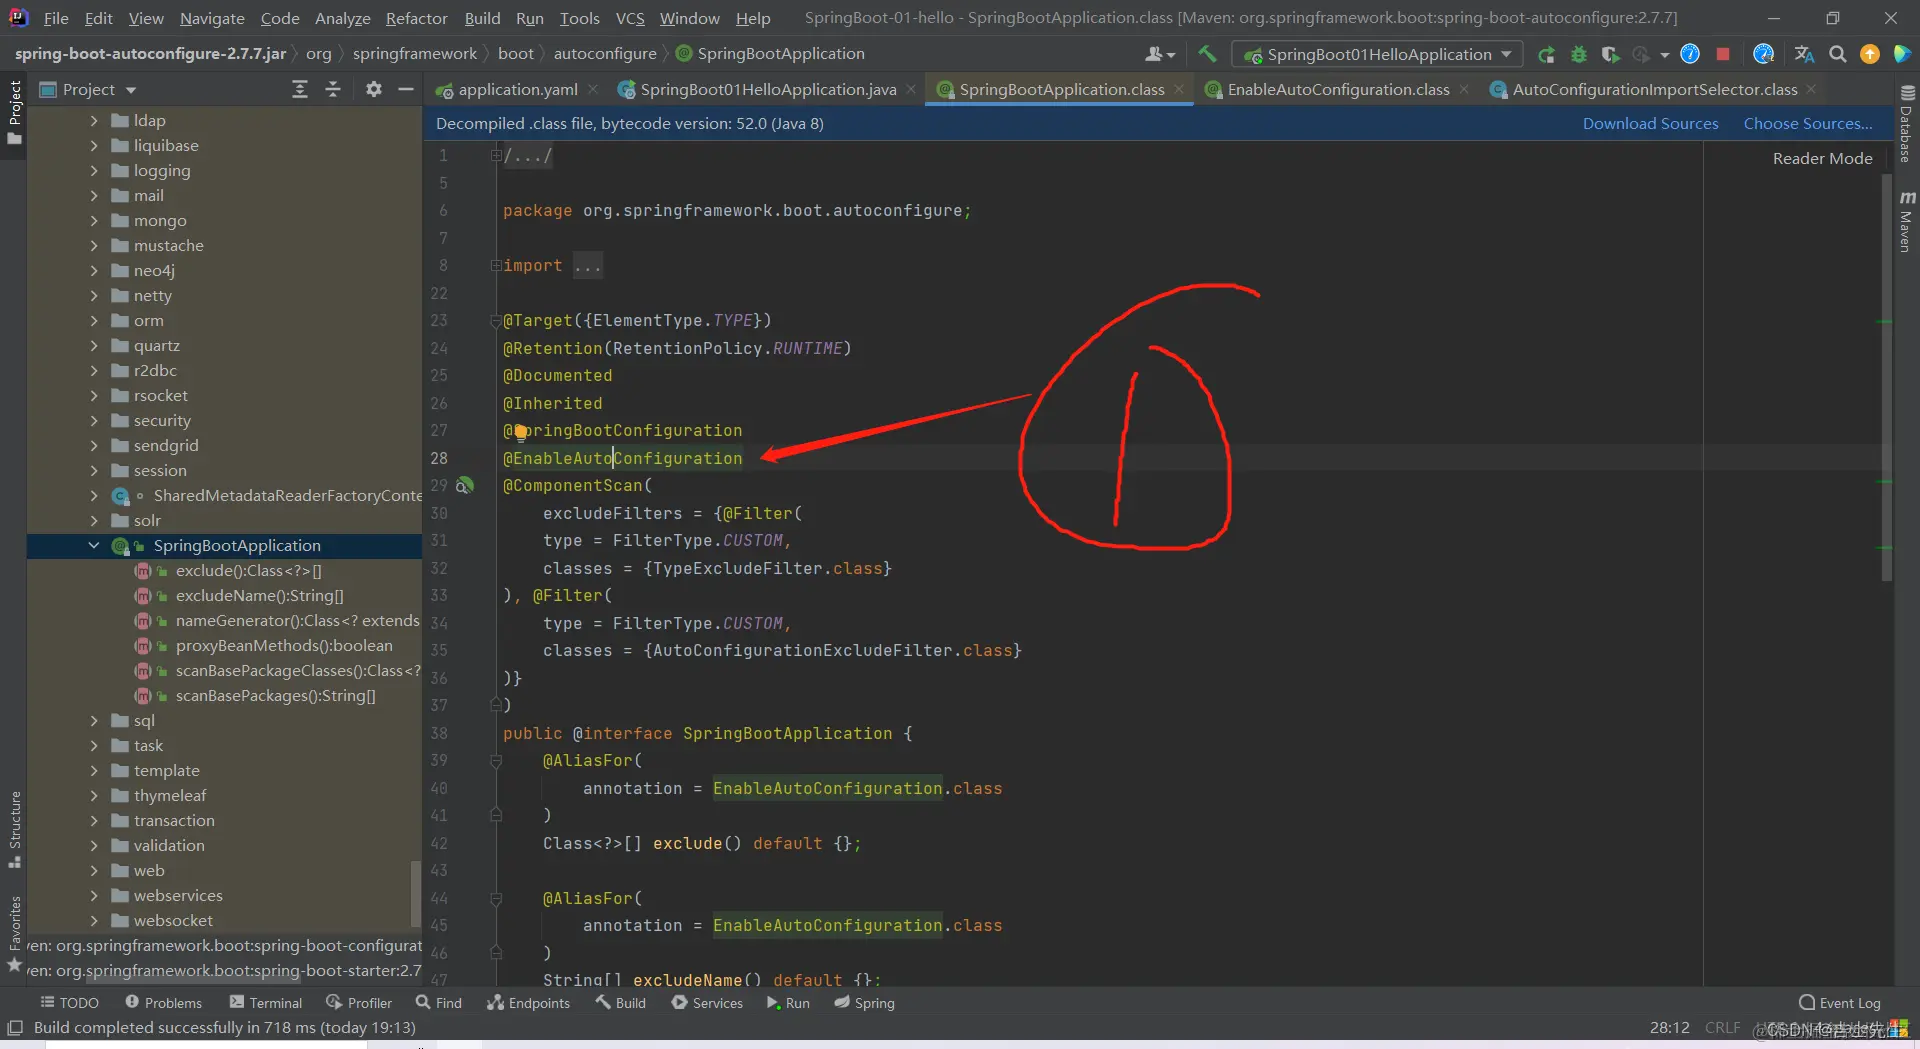This screenshot has width=1920, height=1049.
Task: Click the Rerun application icon
Action: 1546,54
